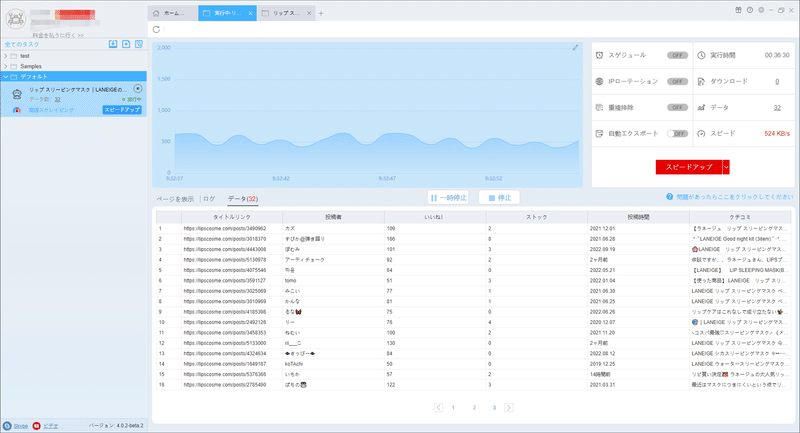The width and height of the screenshot is (800, 433).
Task: Click the import task icon beside 全てのタスク
Action: tap(113, 44)
